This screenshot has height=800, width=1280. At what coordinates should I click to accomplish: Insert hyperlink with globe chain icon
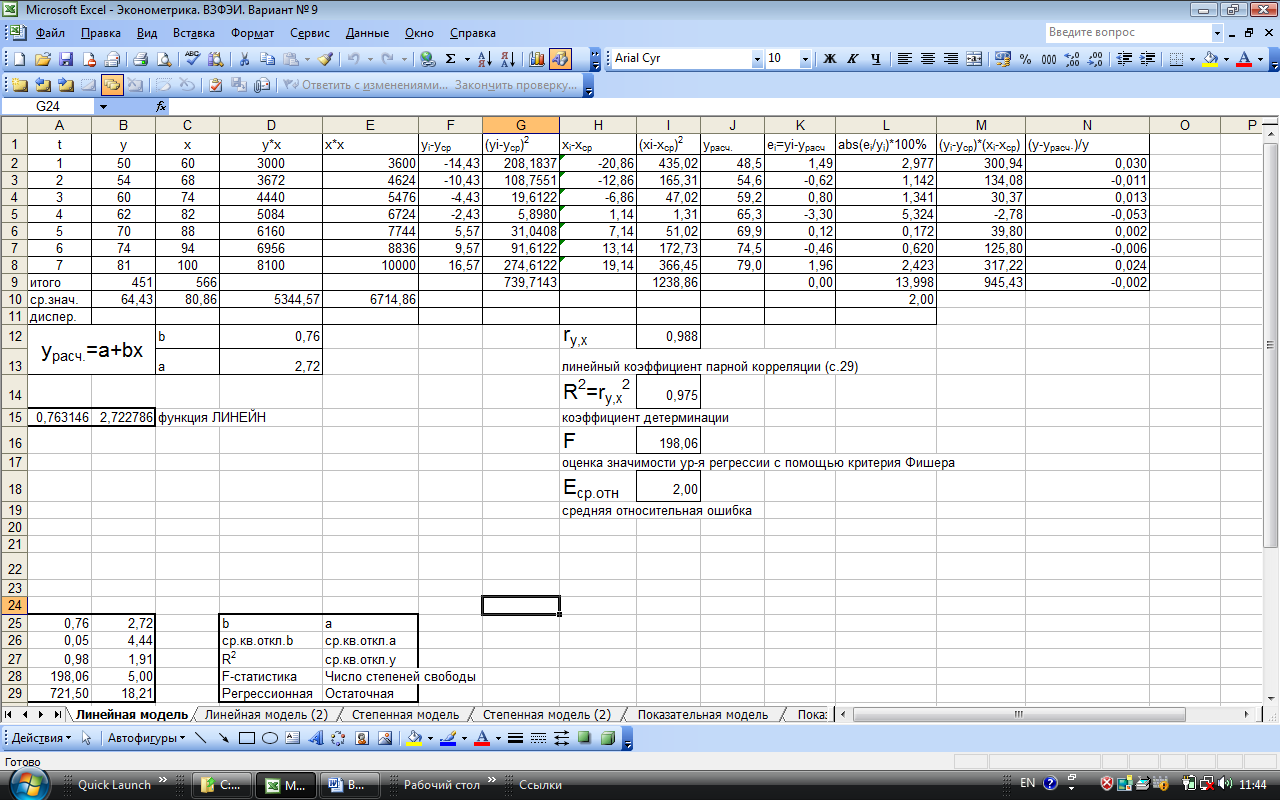pyautogui.click(x=428, y=59)
